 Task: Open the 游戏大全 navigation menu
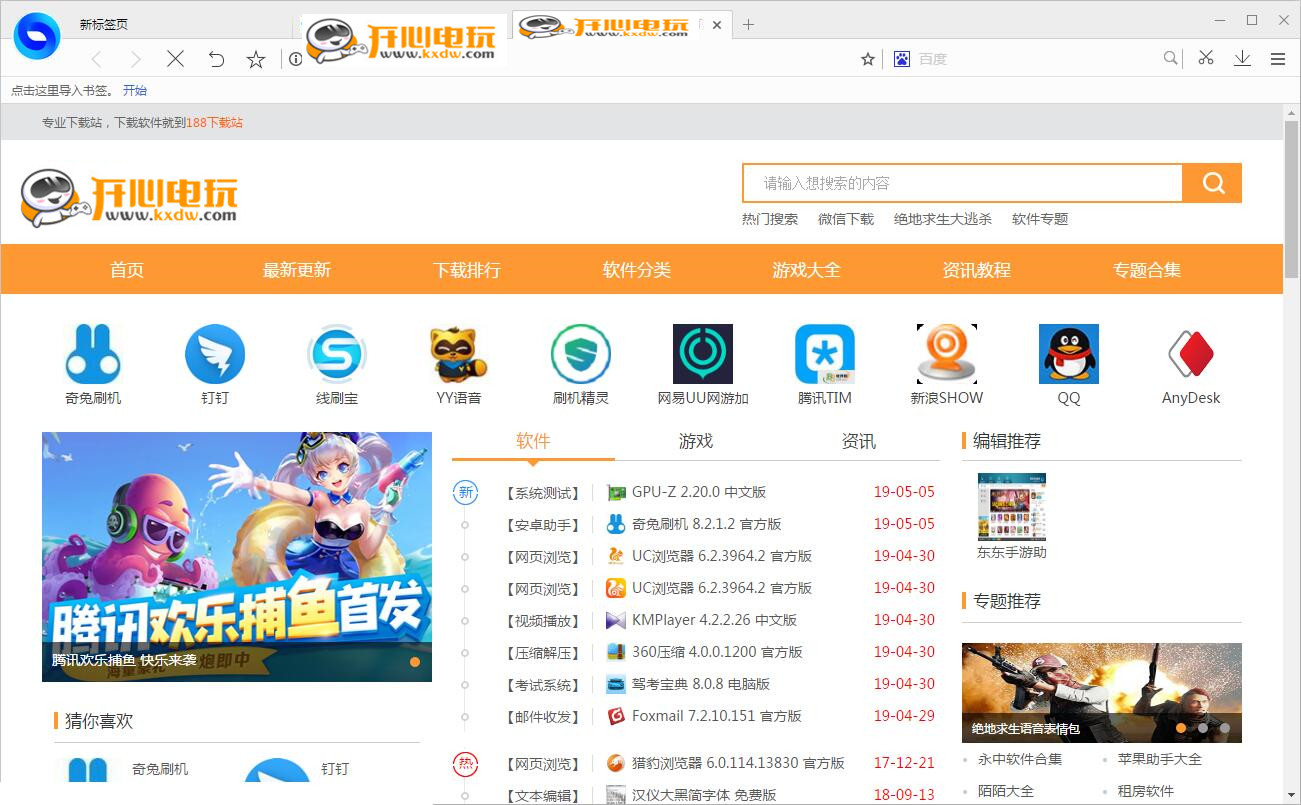pos(806,269)
